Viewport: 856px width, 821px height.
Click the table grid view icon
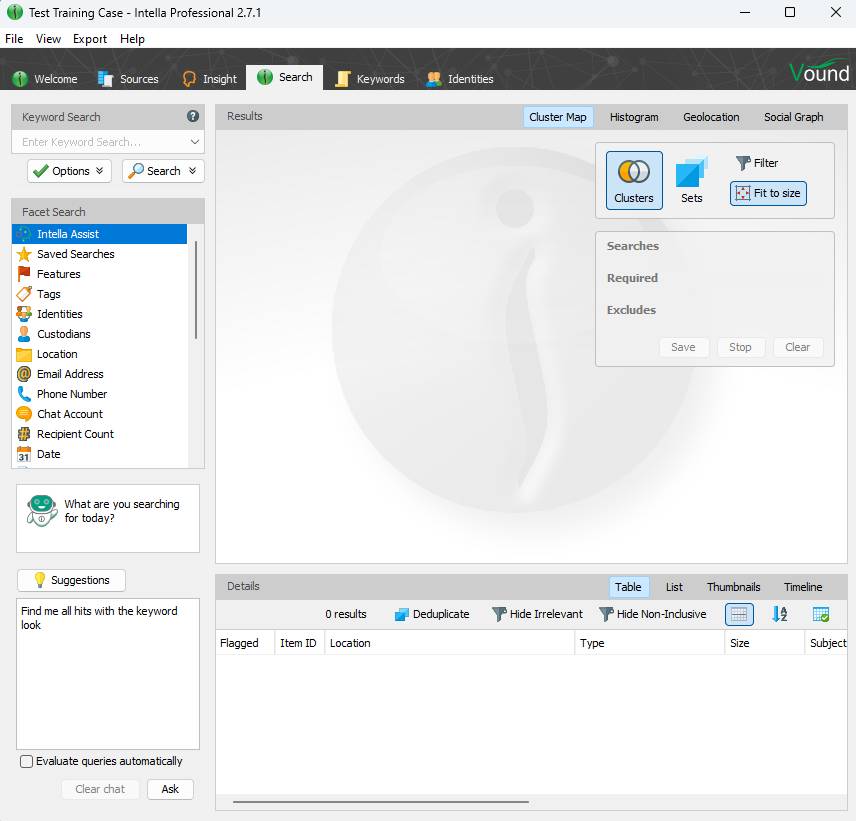[x=739, y=614]
